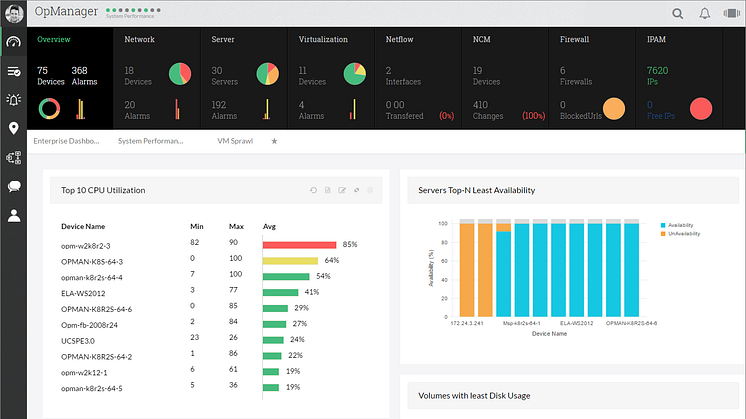Select the Overview tab
The height and width of the screenshot is (419, 746).
pyautogui.click(x=54, y=39)
